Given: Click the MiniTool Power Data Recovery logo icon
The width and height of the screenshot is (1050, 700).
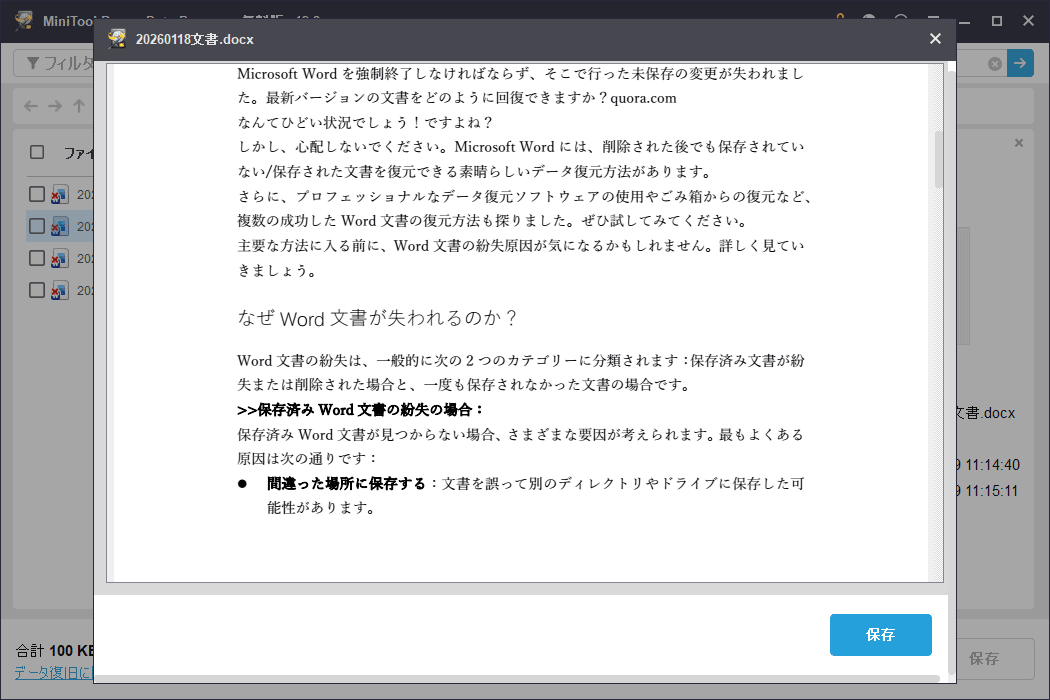Looking at the screenshot, I should tap(22, 20).
